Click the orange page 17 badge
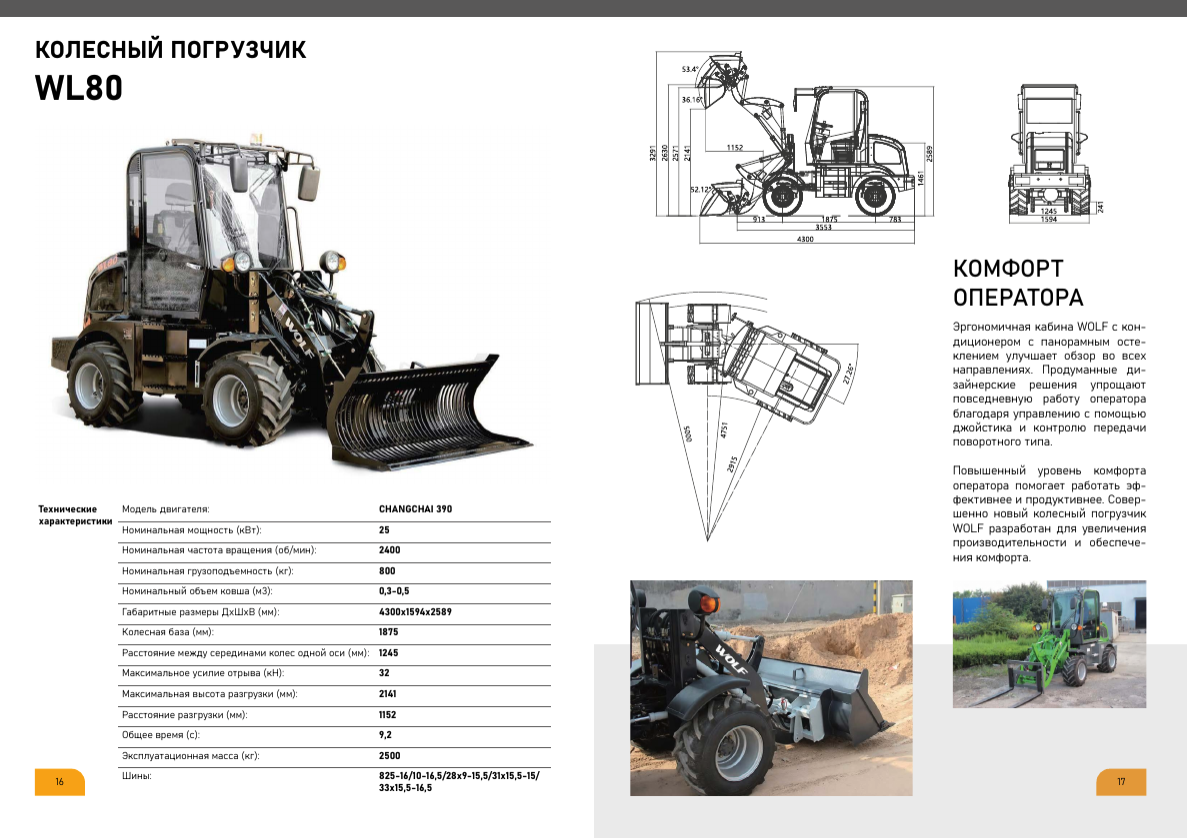Viewport: 1187px width, 838px height. tap(1121, 781)
